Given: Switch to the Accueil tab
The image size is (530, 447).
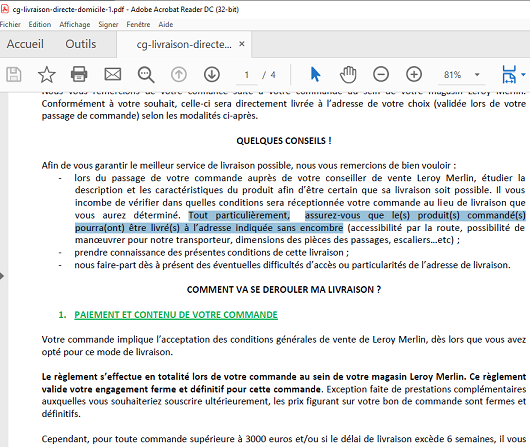Looking at the screenshot, I should [x=25, y=44].
